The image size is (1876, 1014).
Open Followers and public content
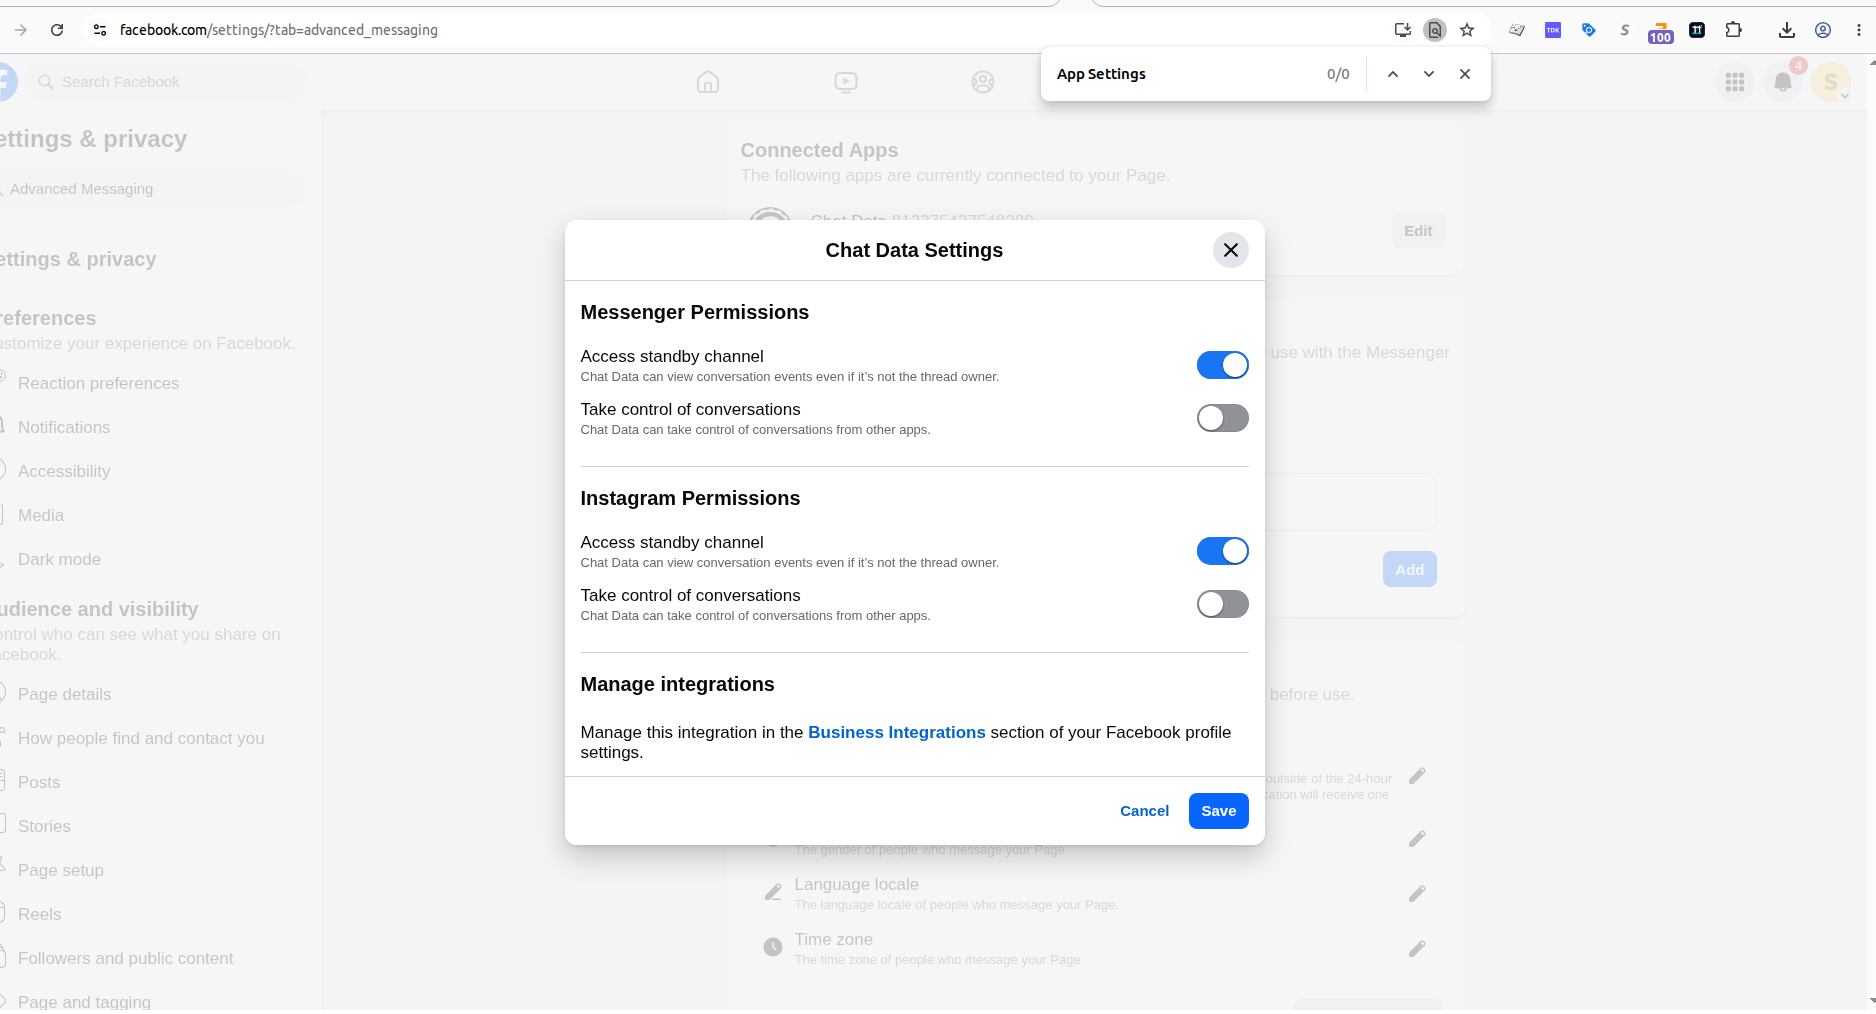coord(125,958)
